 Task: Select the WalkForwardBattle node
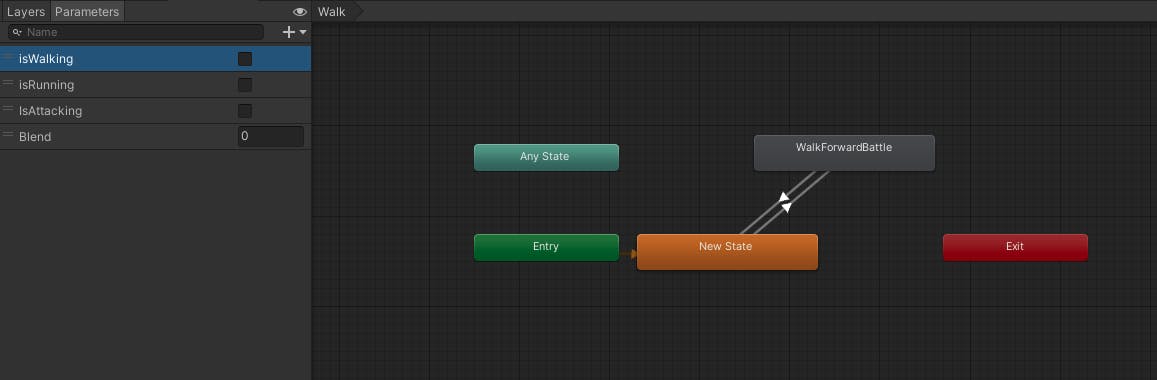pyautogui.click(x=844, y=153)
